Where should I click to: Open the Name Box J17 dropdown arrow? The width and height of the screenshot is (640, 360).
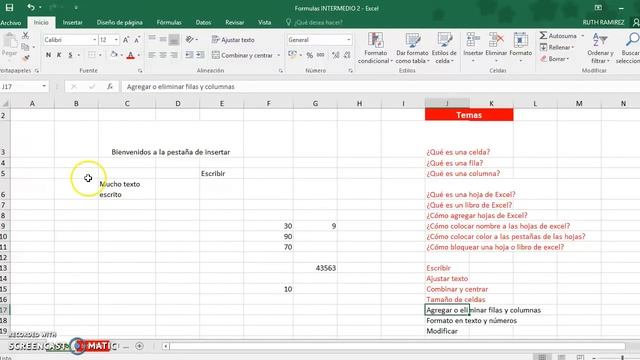coord(44,87)
